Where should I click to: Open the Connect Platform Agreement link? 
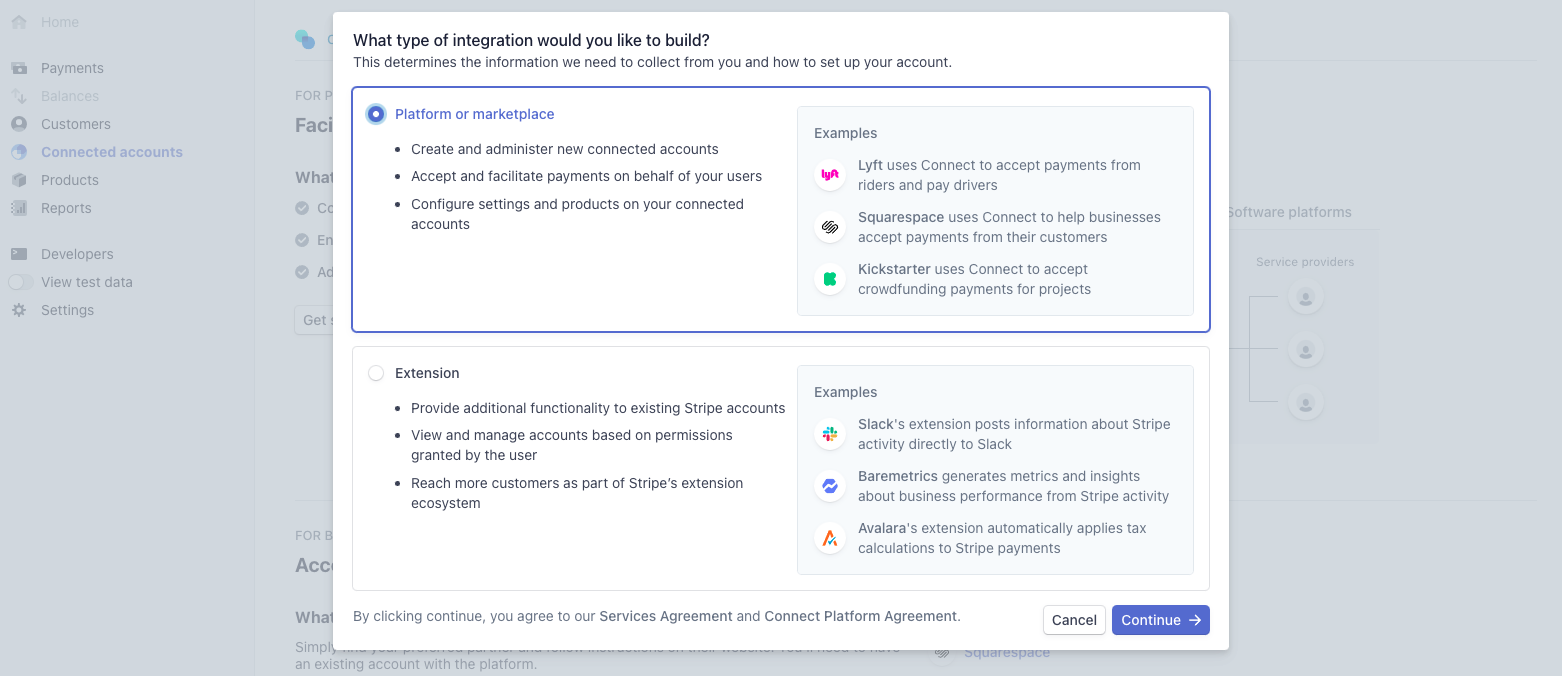[x=860, y=616]
